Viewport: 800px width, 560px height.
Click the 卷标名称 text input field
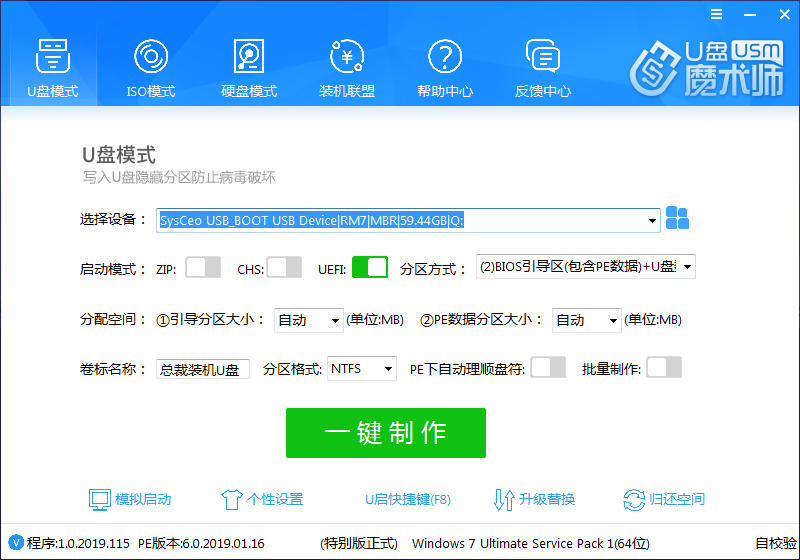pos(203,370)
